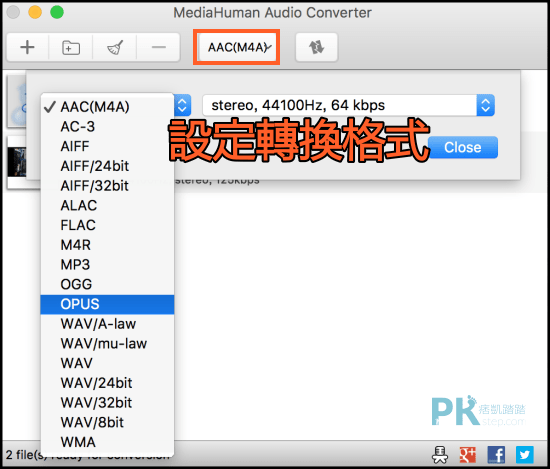The width and height of the screenshot is (550, 469).
Task: Click the first file's thumbnail in list
Action: (17, 101)
